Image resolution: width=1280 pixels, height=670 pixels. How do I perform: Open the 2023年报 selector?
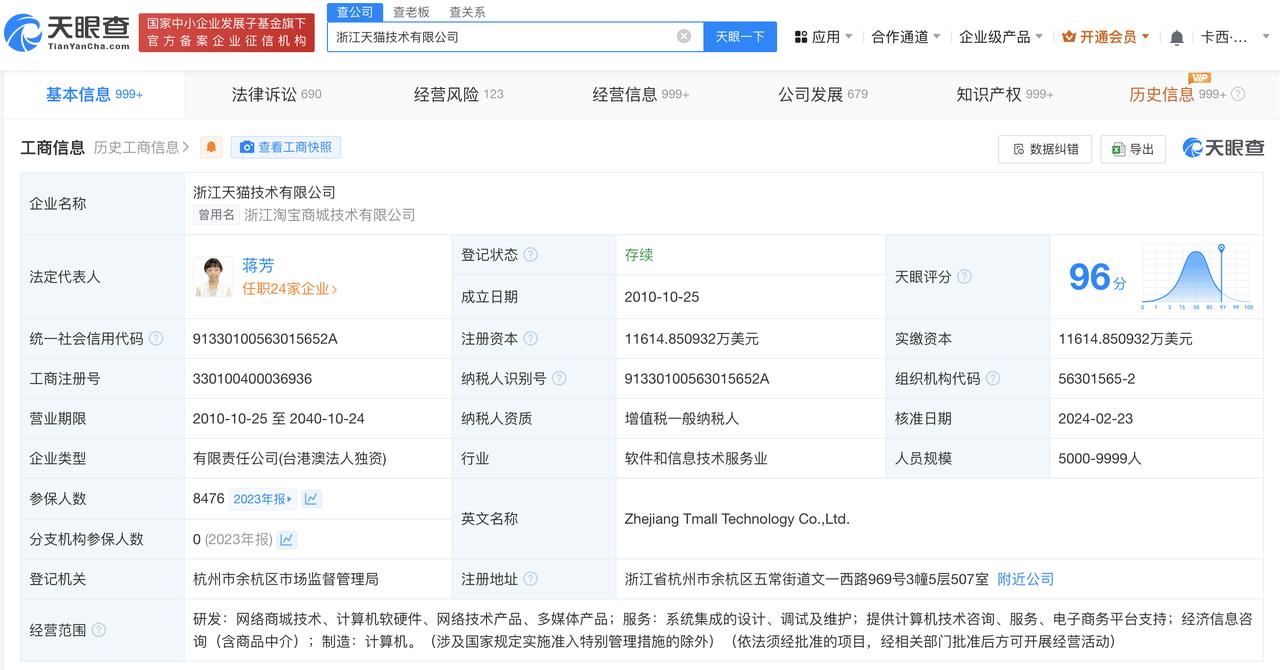click(x=263, y=499)
